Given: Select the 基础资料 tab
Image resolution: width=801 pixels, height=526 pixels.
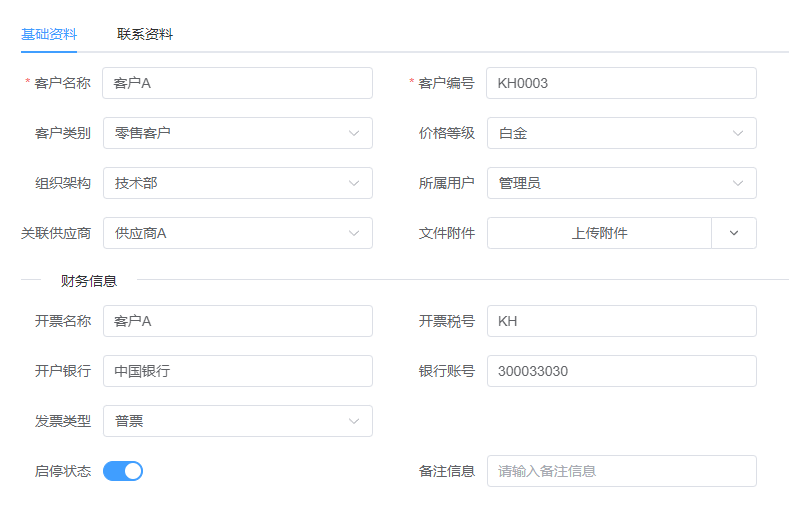Looking at the screenshot, I should point(49,34).
